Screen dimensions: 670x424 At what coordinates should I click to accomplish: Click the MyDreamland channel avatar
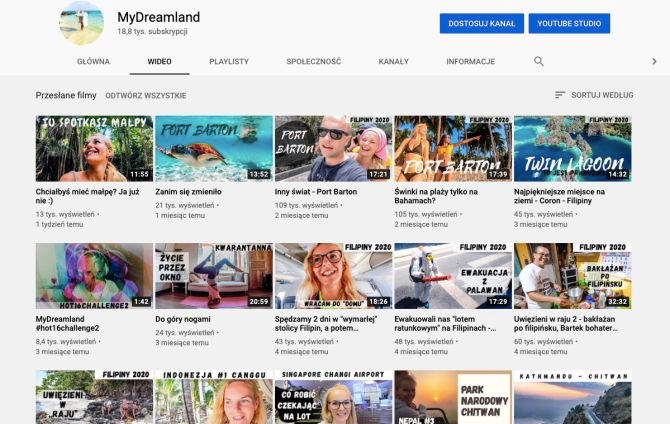81,23
